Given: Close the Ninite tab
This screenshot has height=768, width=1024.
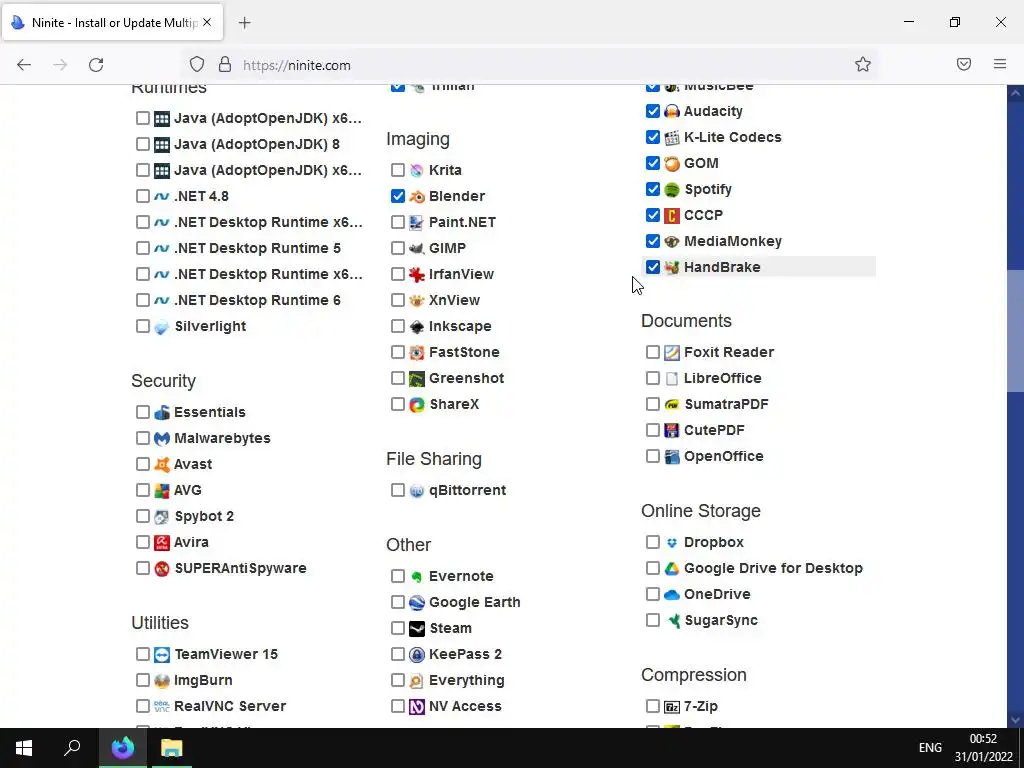Looking at the screenshot, I should [207, 22].
